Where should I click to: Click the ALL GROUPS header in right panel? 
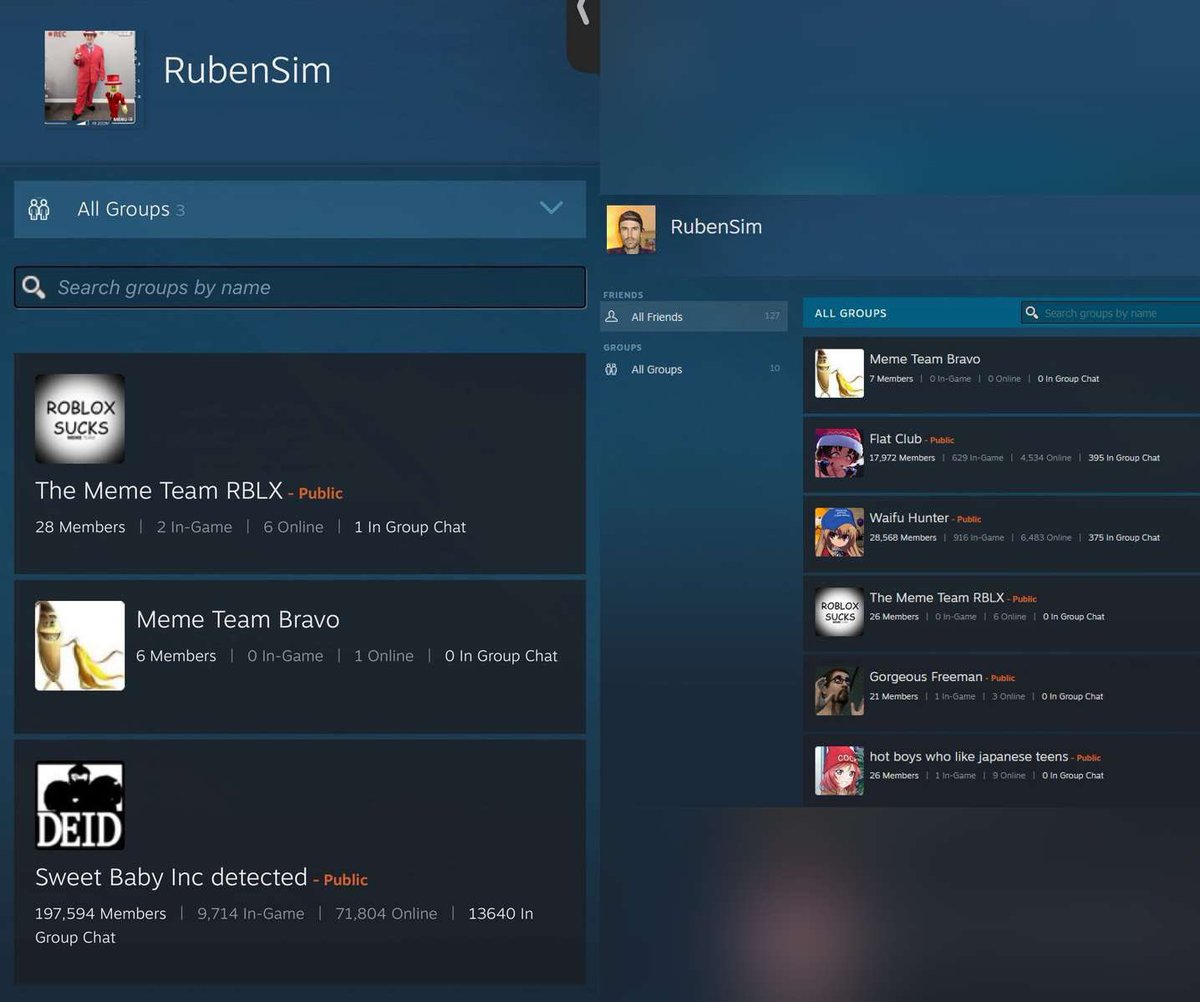click(851, 313)
